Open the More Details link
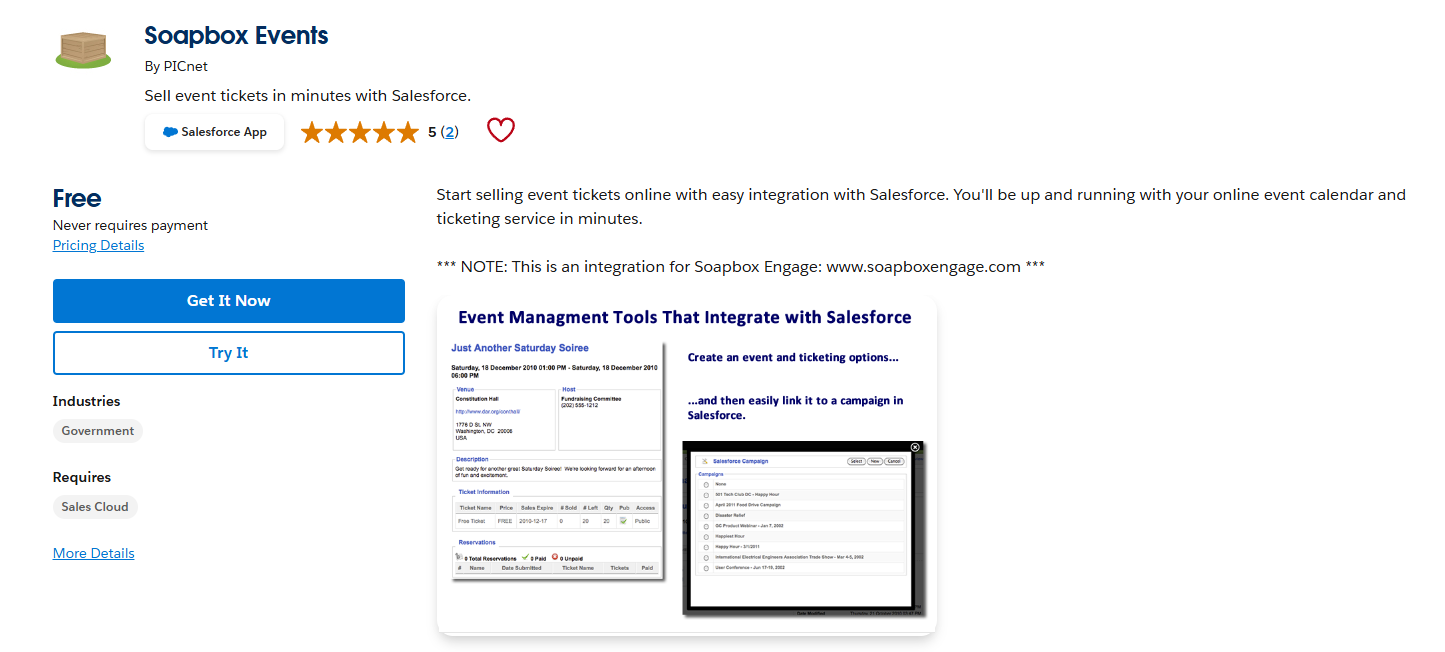This screenshot has width=1445, height=652. 93,553
